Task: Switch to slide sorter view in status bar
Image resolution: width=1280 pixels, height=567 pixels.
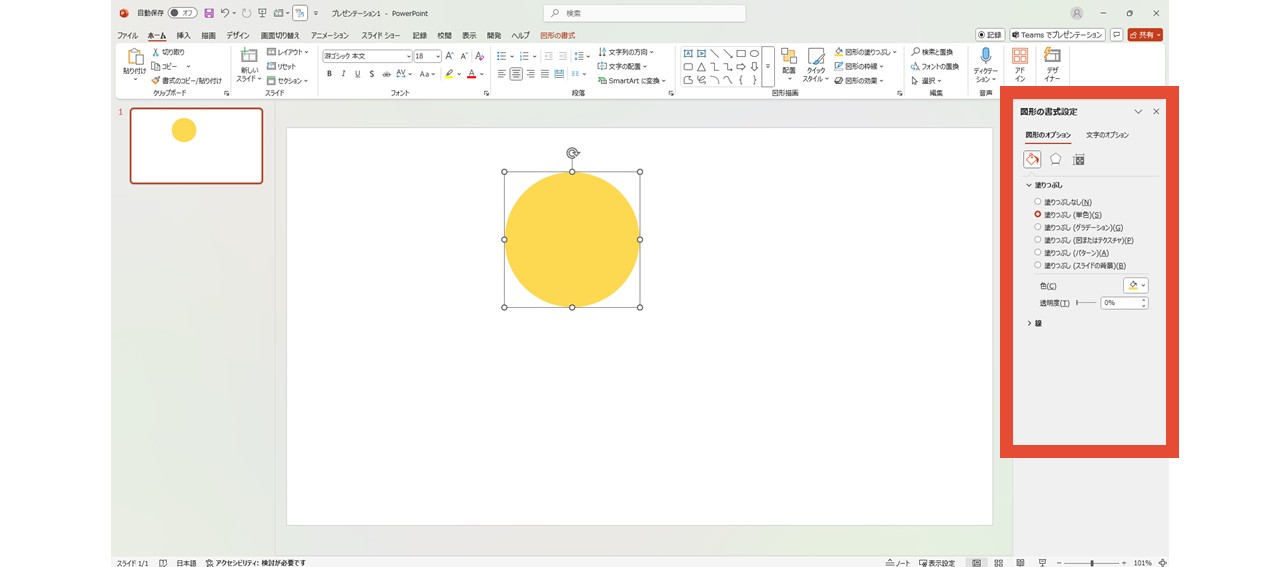Action: [999, 562]
